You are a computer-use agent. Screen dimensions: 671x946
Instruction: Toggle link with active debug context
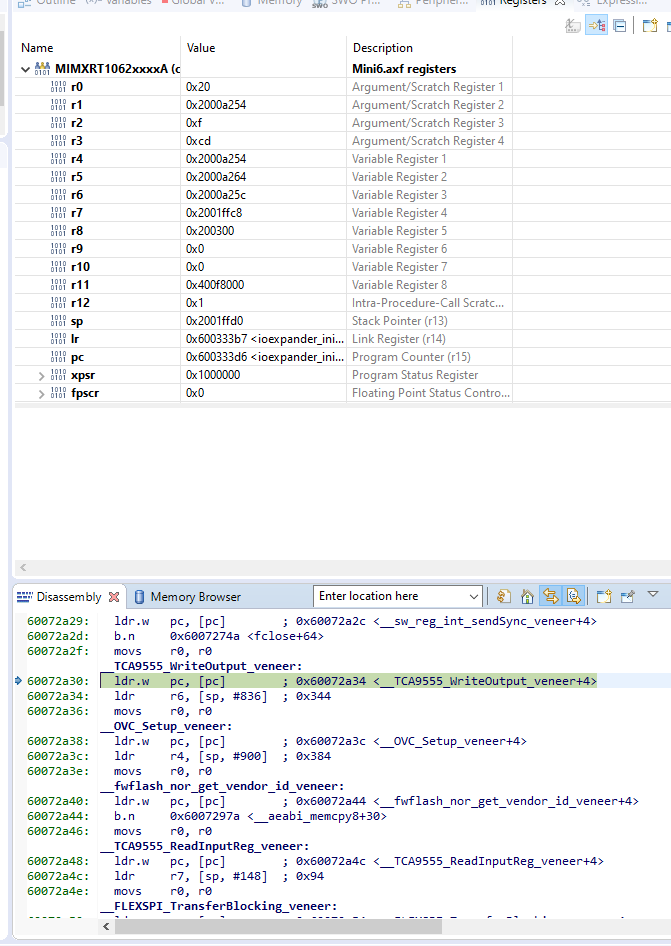pyautogui.click(x=550, y=597)
